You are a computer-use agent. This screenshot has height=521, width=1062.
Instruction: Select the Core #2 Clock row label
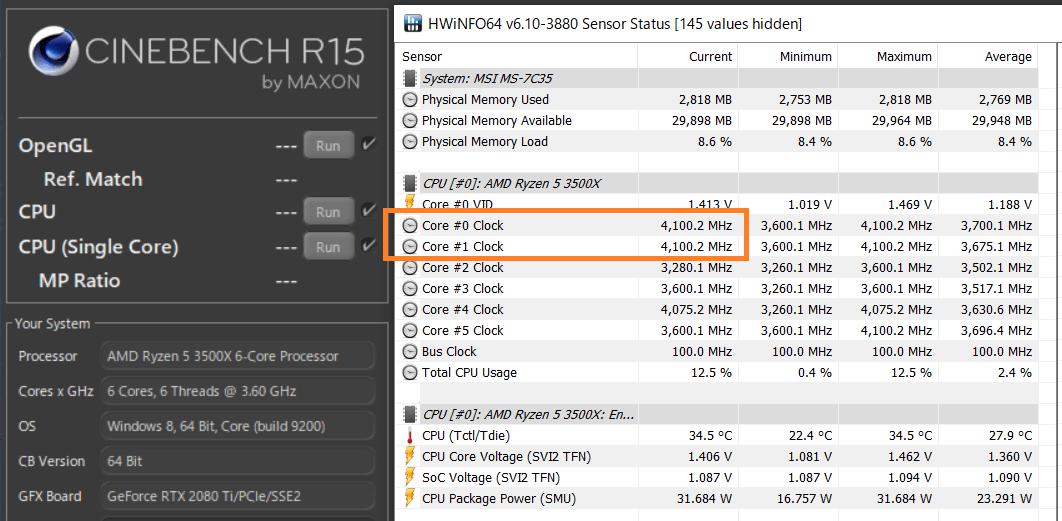463,268
